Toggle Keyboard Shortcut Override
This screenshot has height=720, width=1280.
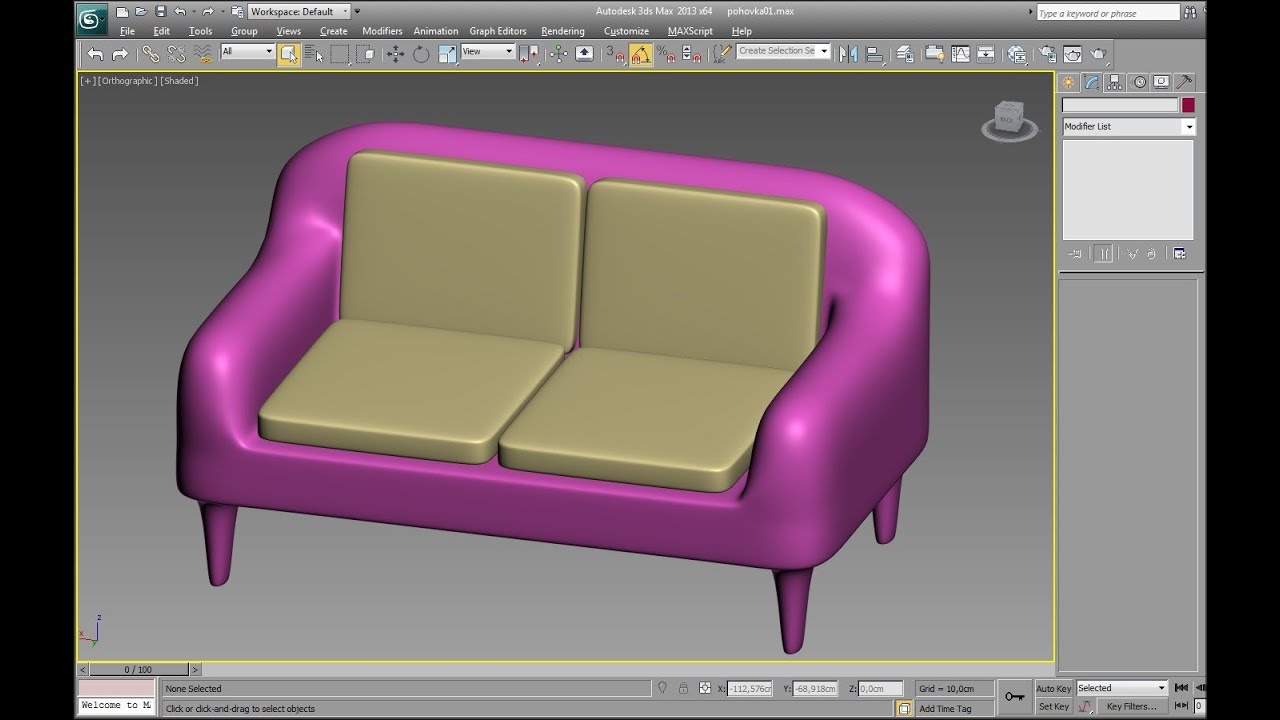point(585,54)
